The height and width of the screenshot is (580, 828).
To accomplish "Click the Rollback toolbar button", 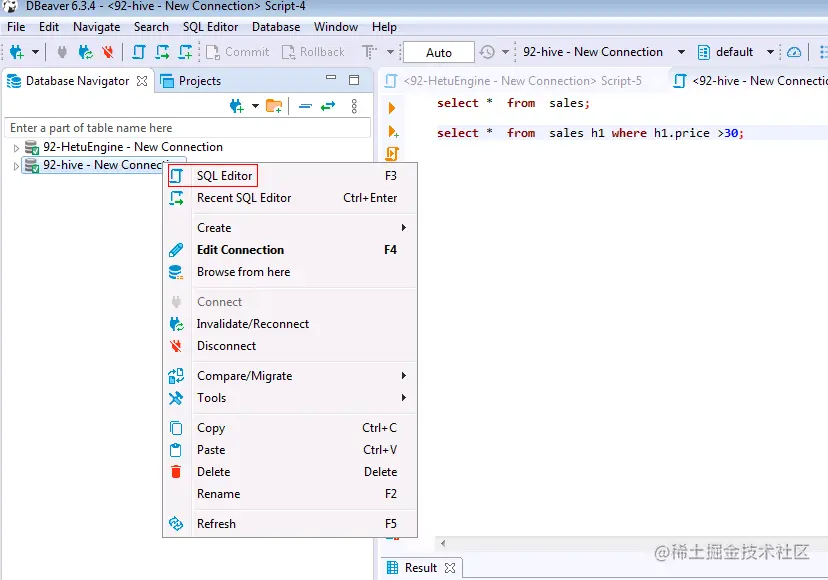I will [x=314, y=52].
